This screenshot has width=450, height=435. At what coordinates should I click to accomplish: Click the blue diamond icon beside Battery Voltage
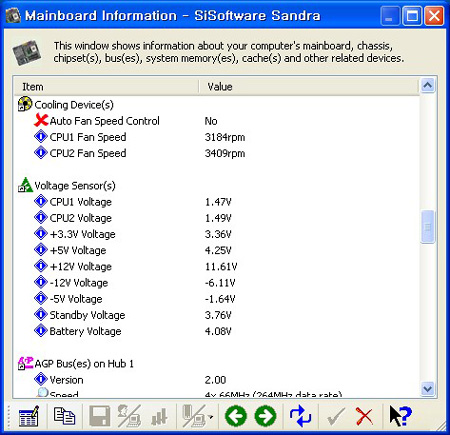(x=41, y=331)
